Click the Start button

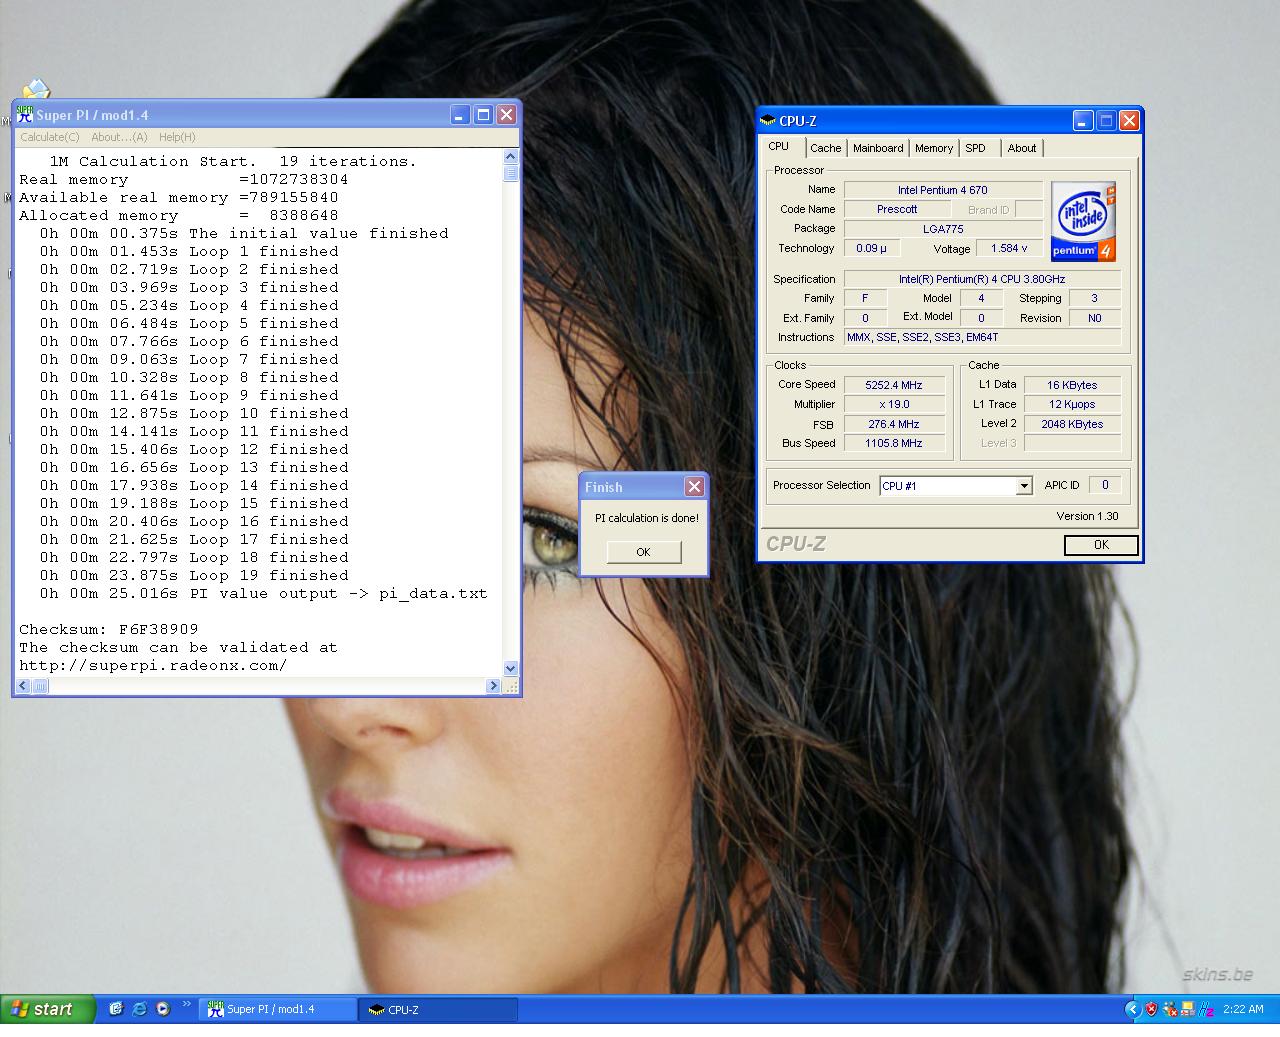(x=48, y=1009)
